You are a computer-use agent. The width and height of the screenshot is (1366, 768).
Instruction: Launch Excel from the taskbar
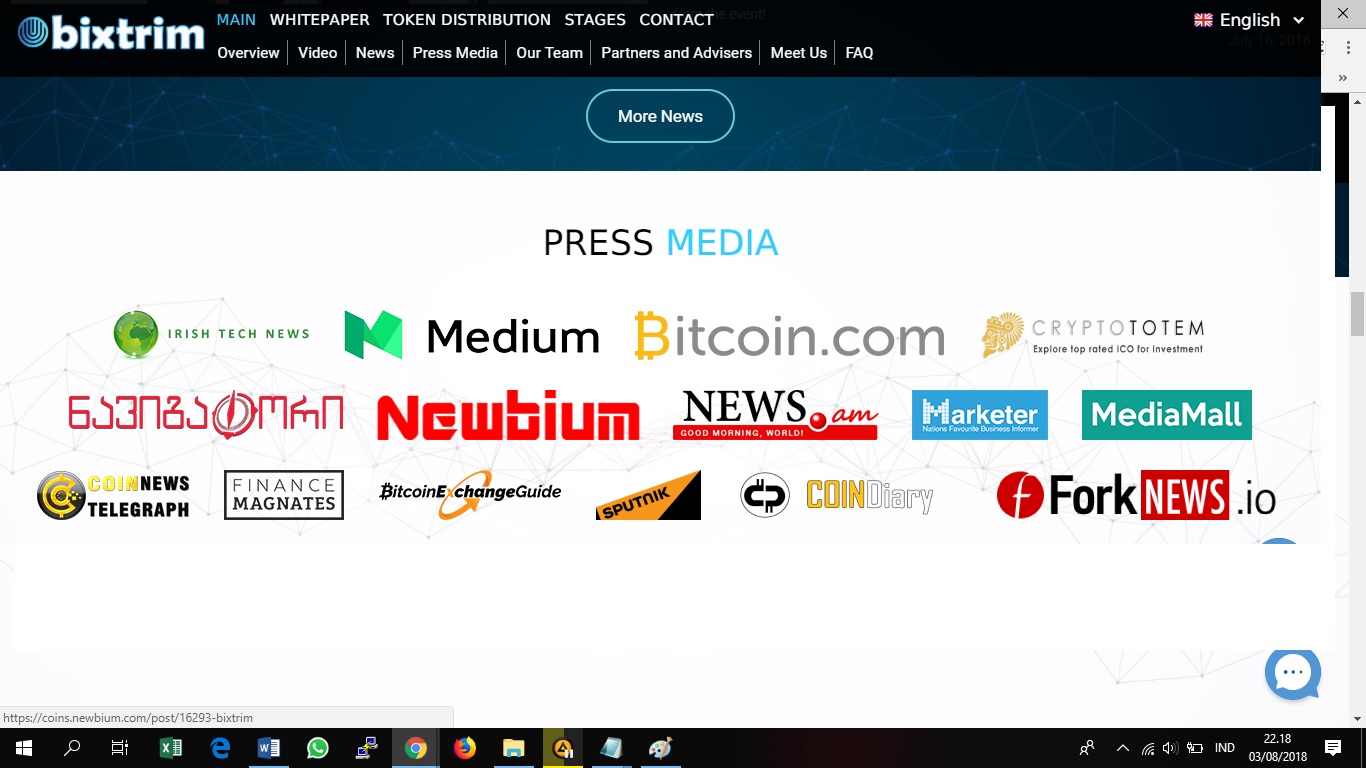pyautogui.click(x=171, y=748)
